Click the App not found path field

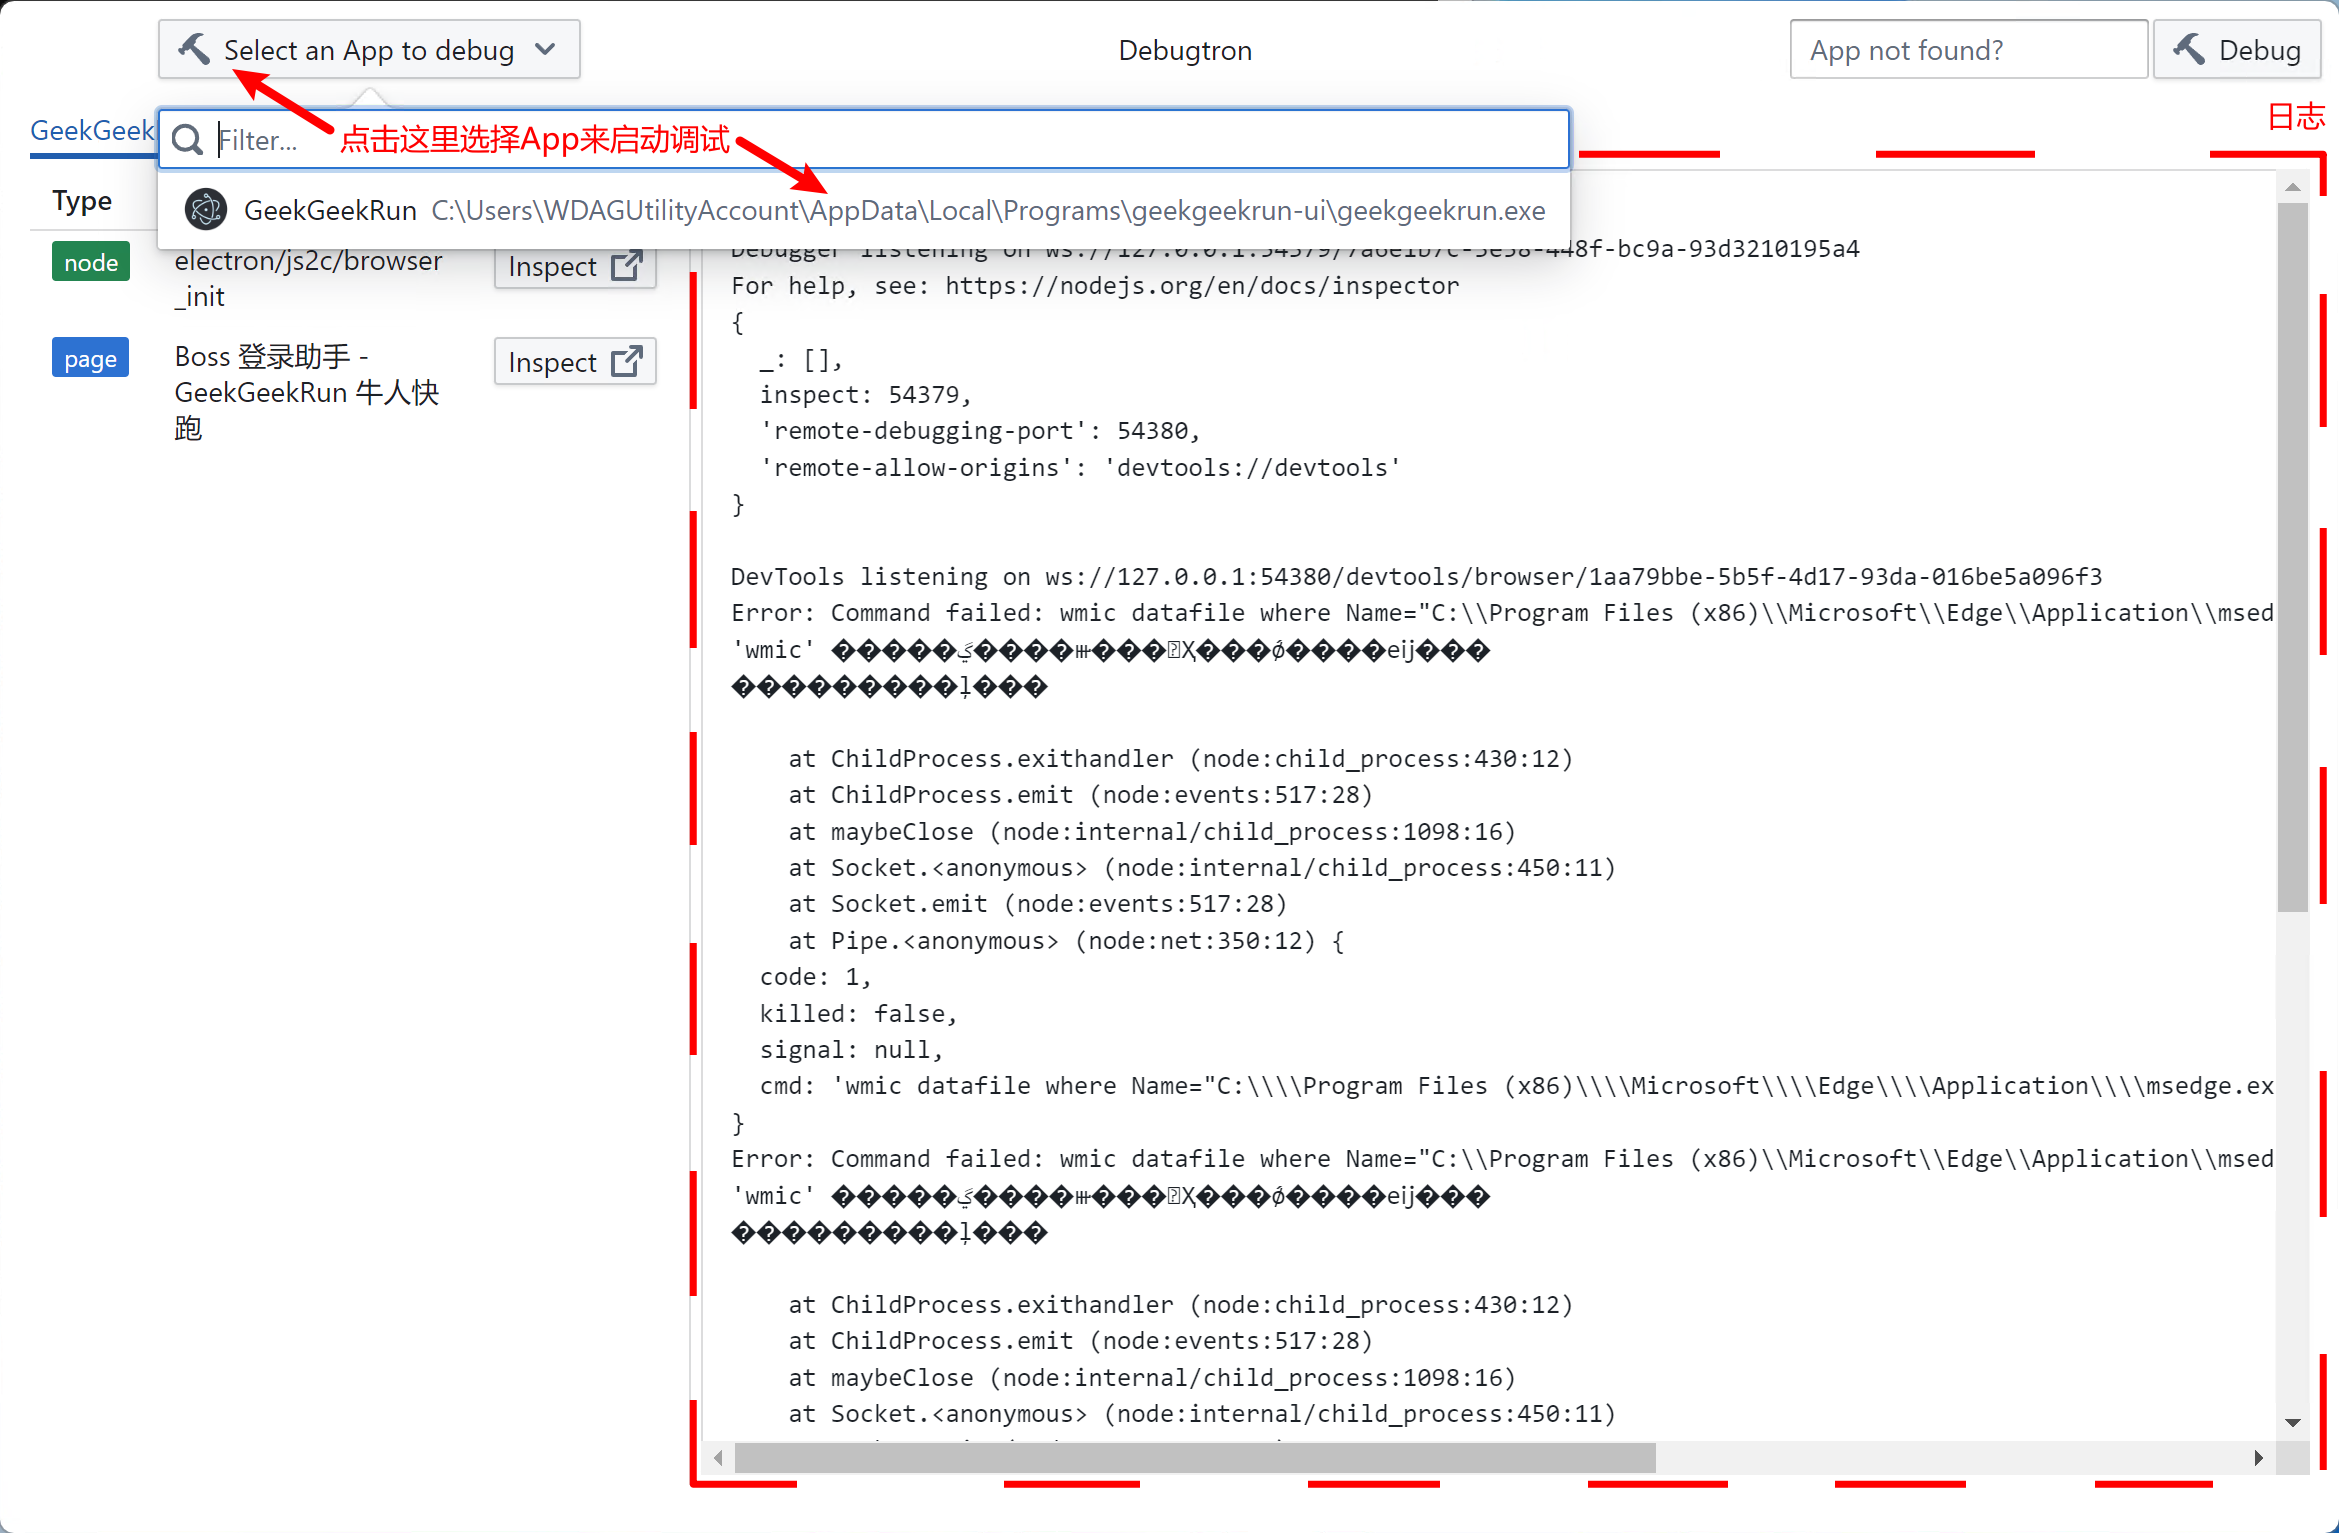point(1967,50)
